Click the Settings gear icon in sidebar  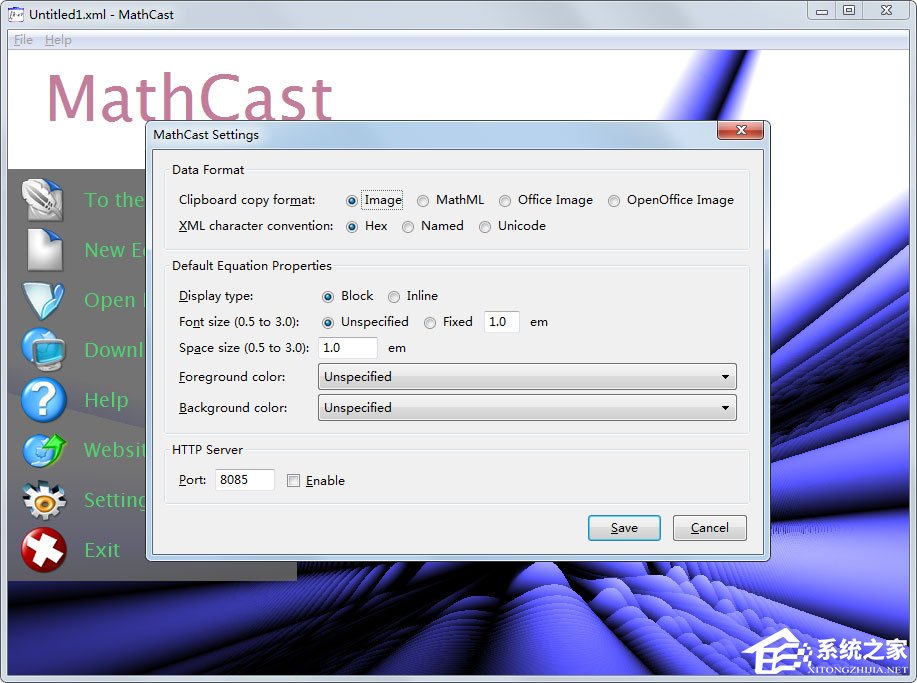pos(44,500)
